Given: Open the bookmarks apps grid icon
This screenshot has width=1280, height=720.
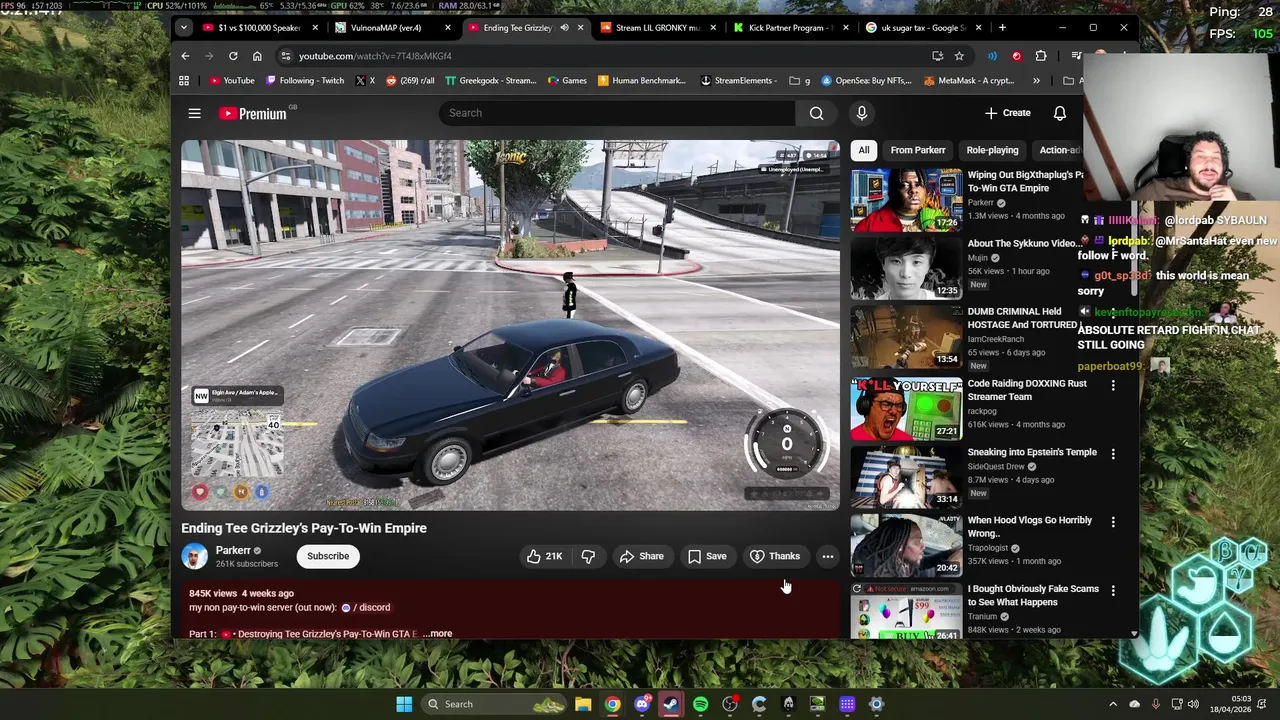Looking at the screenshot, I should click(184, 81).
